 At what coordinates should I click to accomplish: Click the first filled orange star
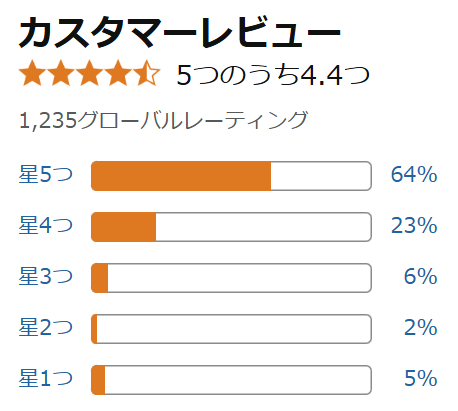tap(33, 73)
